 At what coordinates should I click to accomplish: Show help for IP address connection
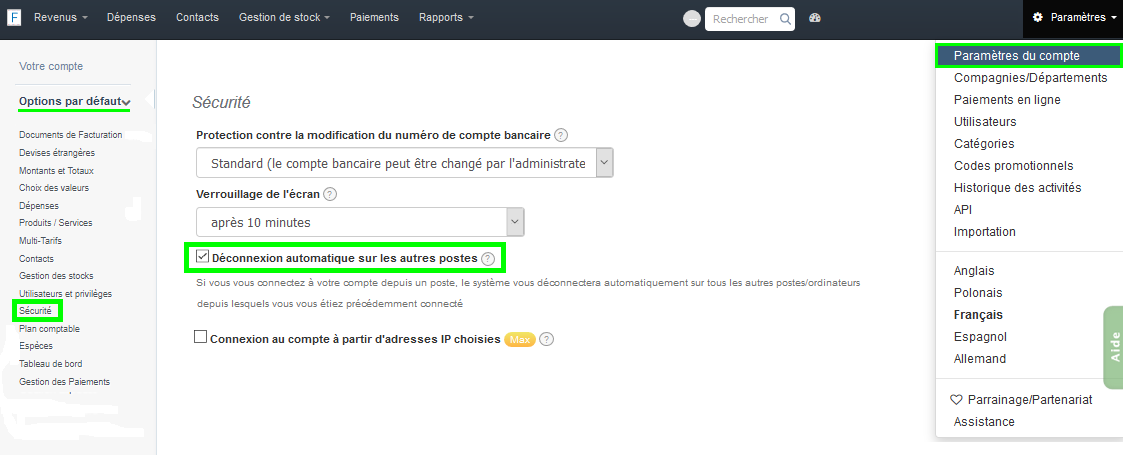[x=546, y=340]
